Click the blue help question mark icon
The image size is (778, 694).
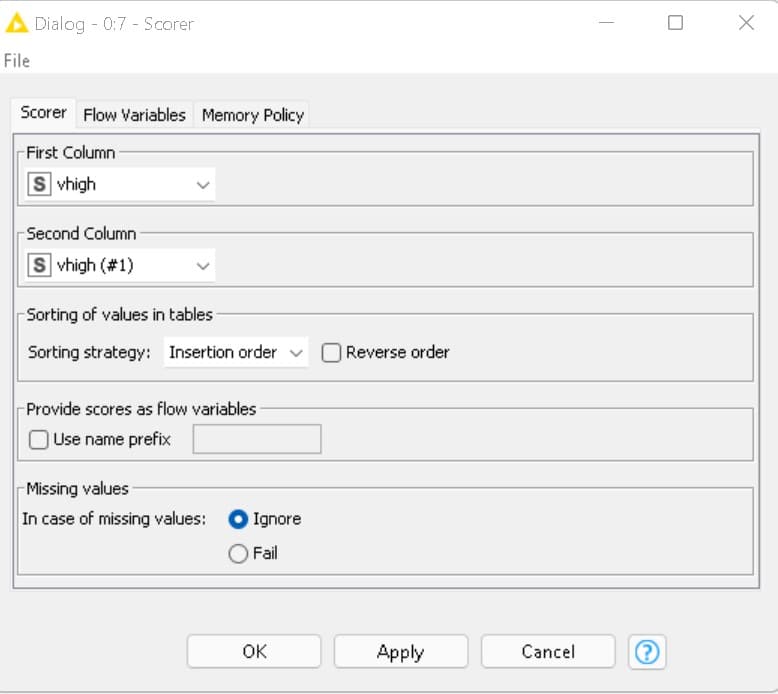(647, 652)
